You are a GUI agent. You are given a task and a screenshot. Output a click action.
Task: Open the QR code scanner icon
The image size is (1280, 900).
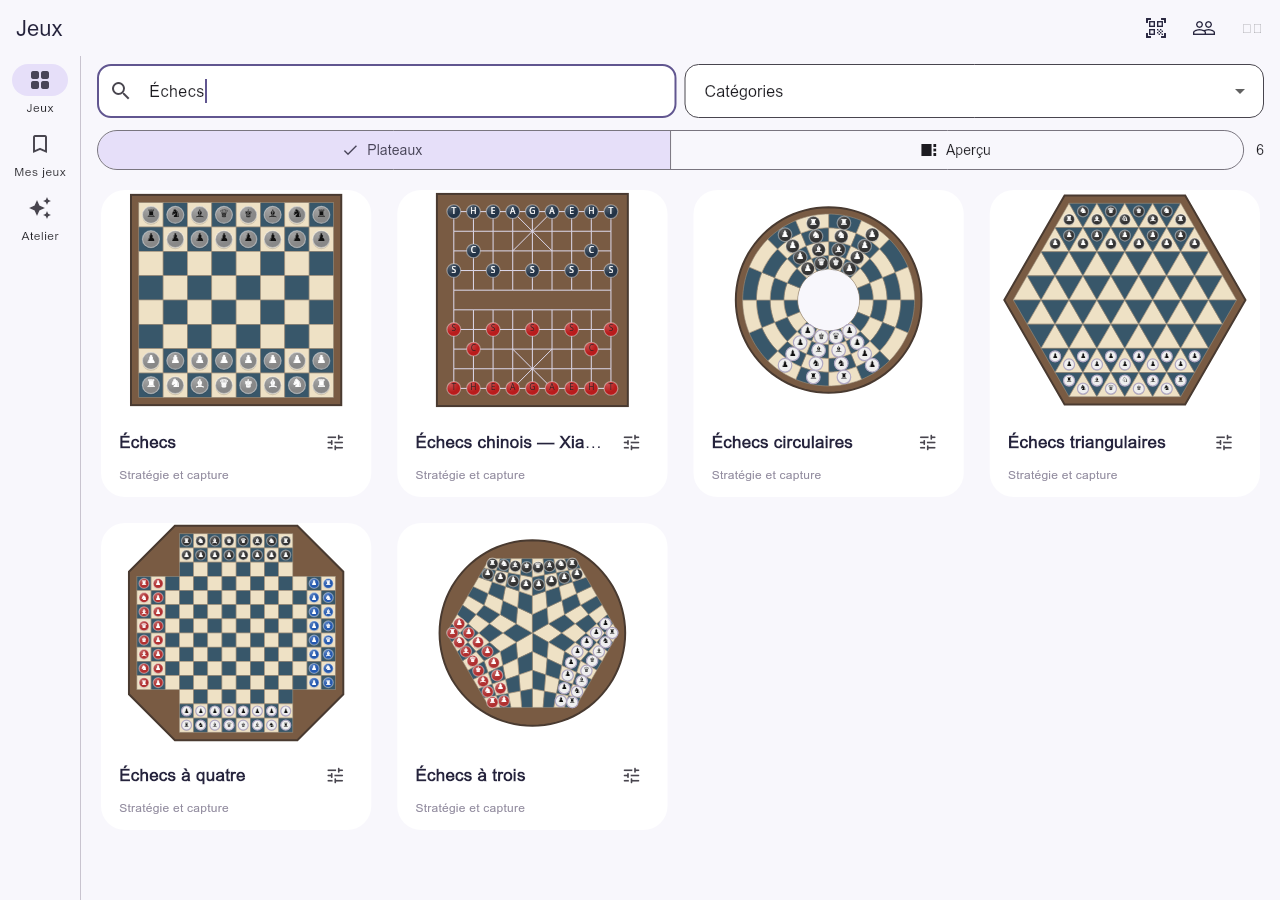coord(1156,28)
